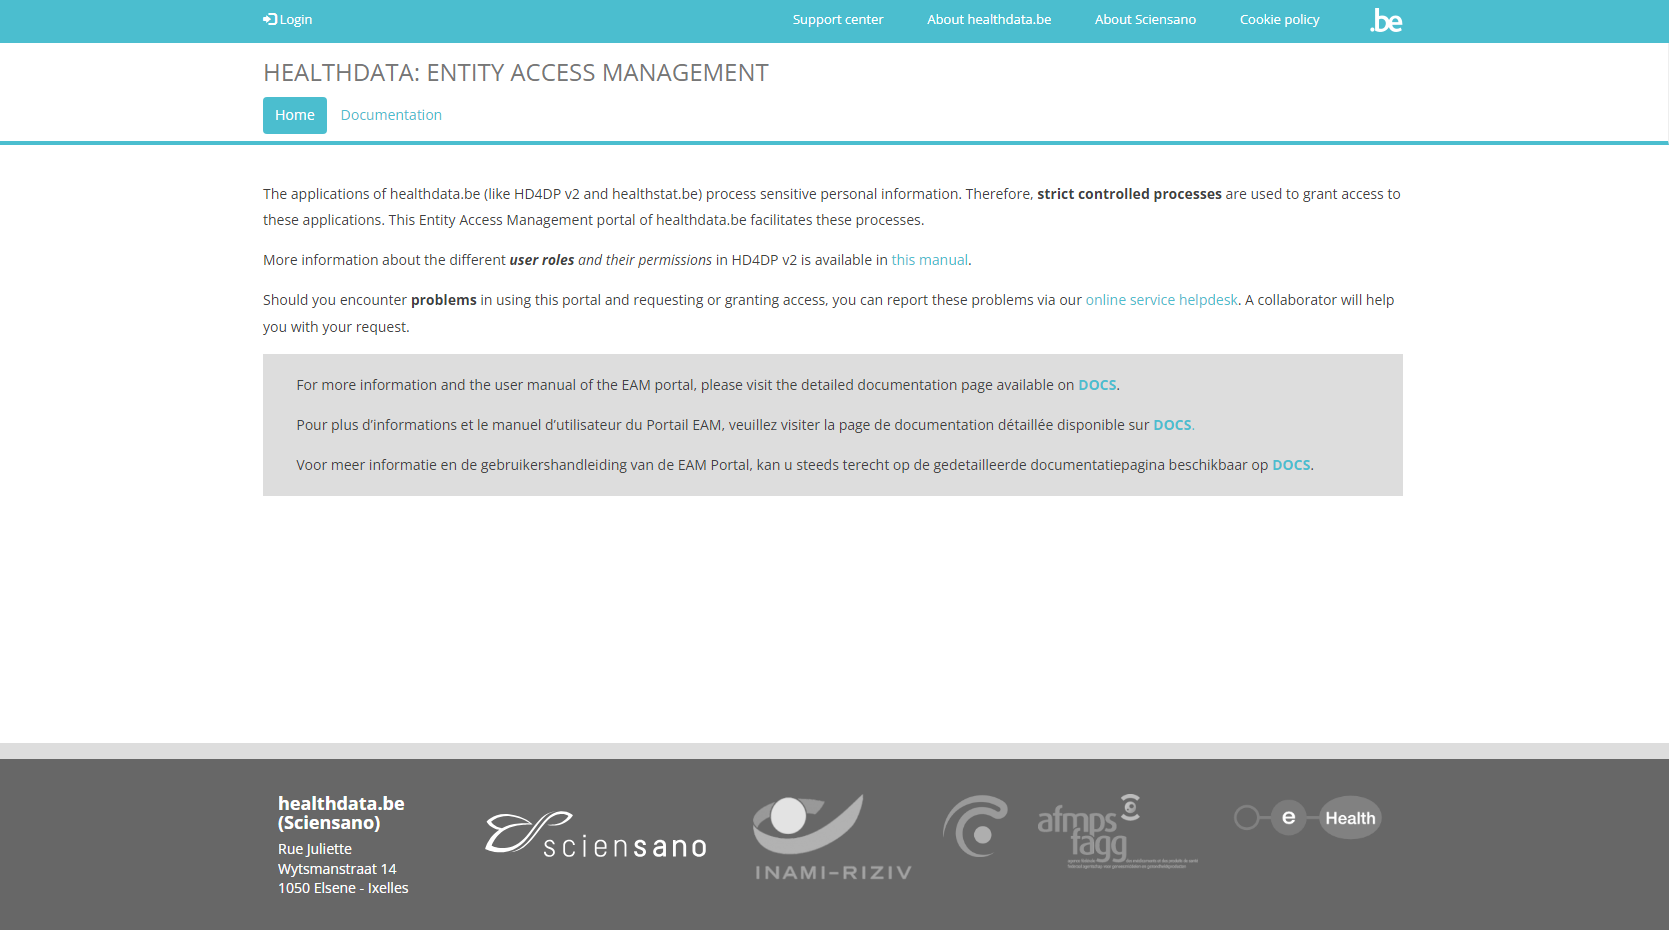Click the Login arrow icon
The height and width of the screenshot is (930, 1669).
(269, 19)
